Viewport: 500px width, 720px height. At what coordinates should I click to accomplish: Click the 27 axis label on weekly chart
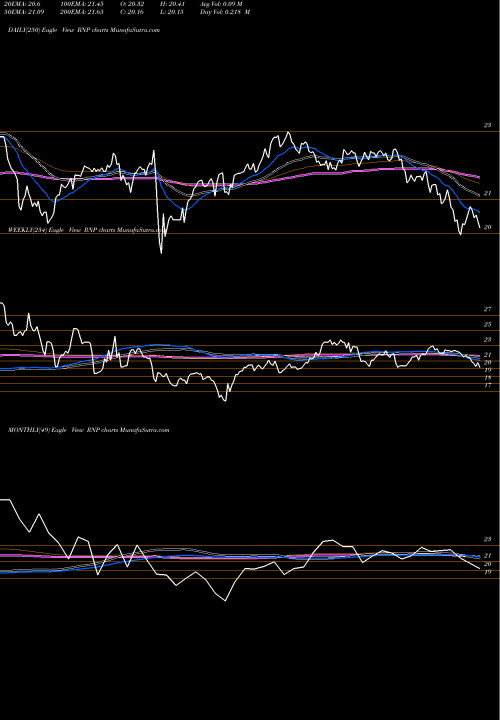point(488,309)
